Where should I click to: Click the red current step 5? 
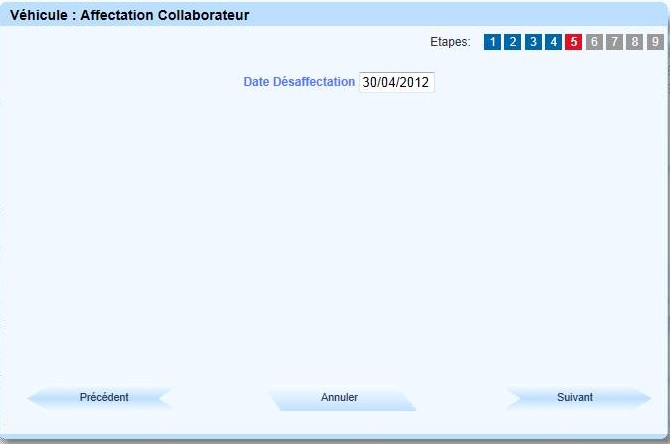click(574, 42)
